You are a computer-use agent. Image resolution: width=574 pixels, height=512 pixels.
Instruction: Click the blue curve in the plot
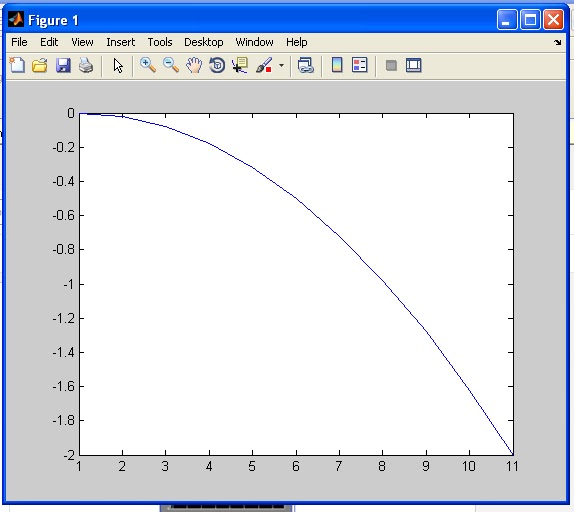point(296,198)
